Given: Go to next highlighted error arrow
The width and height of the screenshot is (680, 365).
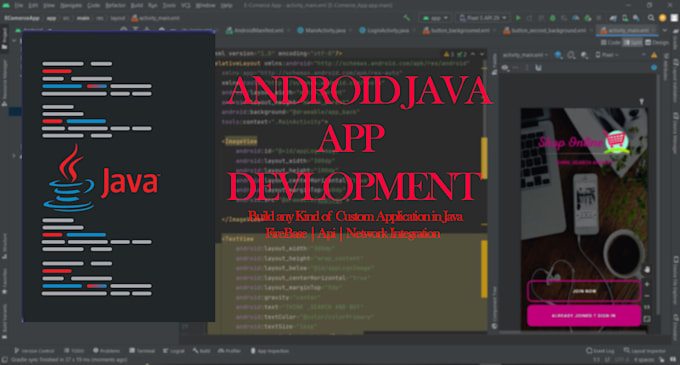Looking at the screenshot, I should [481, 54].
